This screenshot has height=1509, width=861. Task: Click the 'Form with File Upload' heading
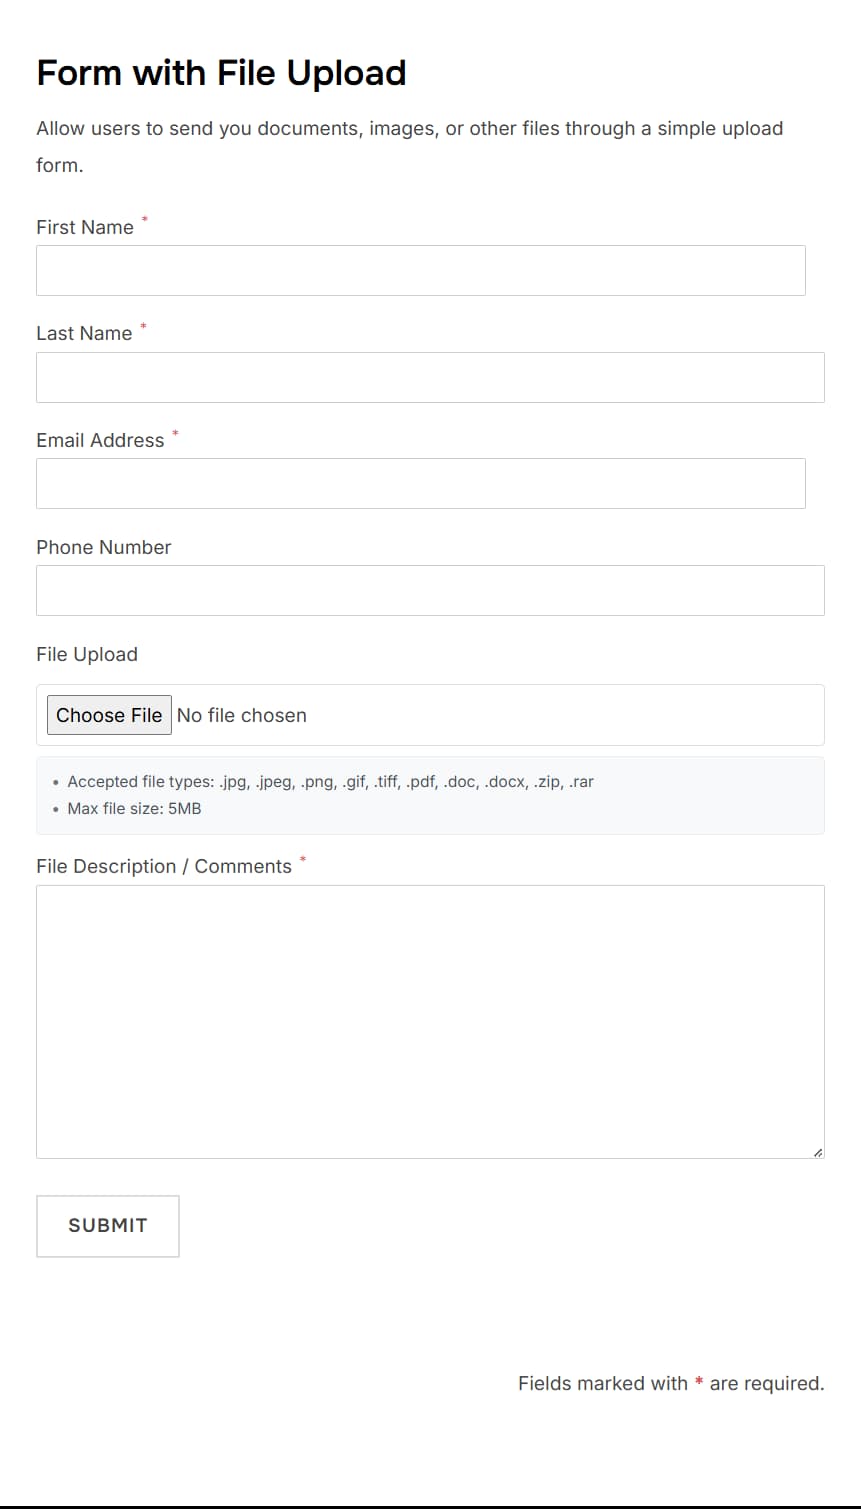pyautogui.click(x=220, y=72)
